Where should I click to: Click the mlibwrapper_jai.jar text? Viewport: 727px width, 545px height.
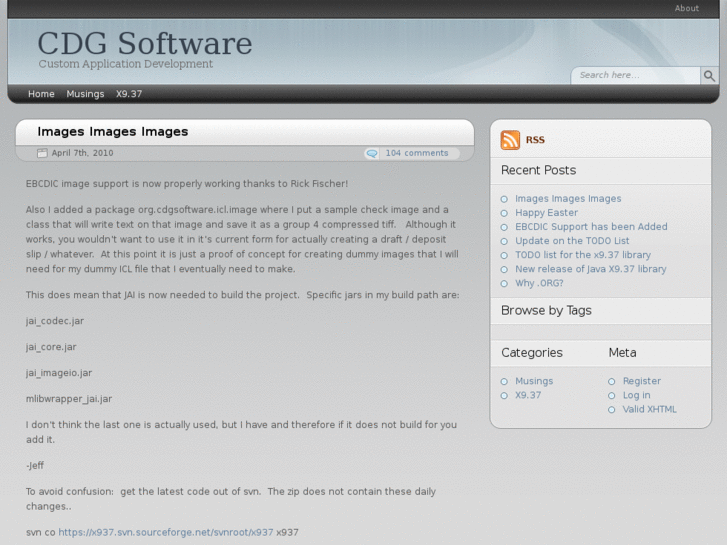pyautogui.click(x=69, y=399)
